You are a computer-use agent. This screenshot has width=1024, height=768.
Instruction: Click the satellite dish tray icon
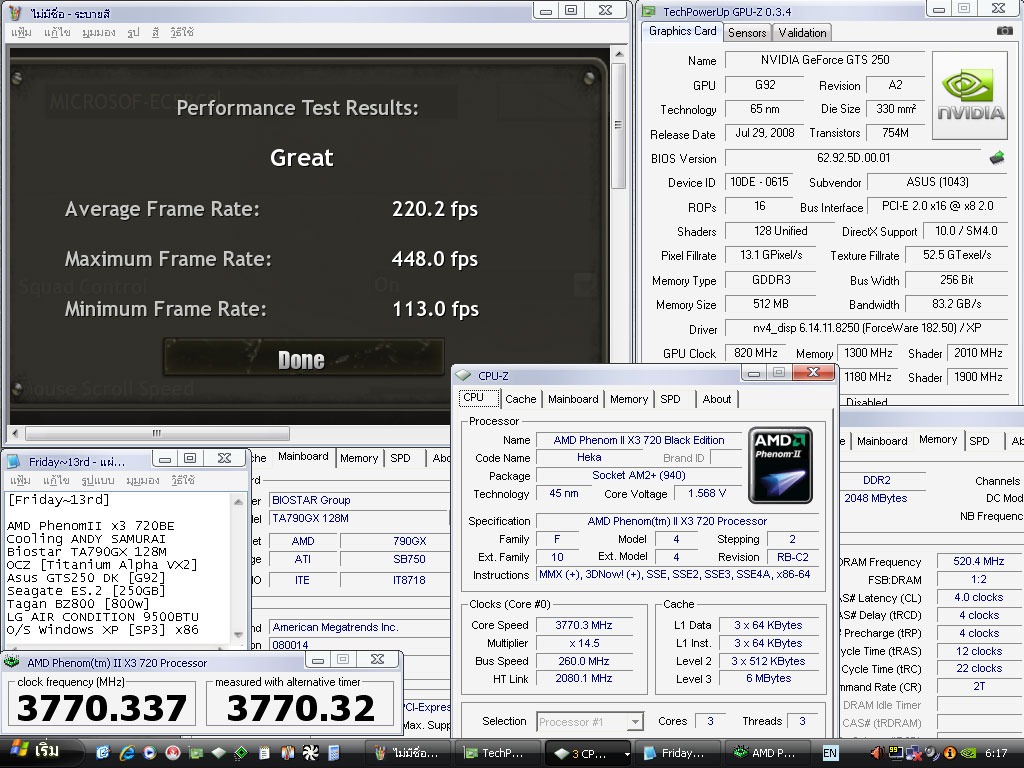tap(931, 753)
